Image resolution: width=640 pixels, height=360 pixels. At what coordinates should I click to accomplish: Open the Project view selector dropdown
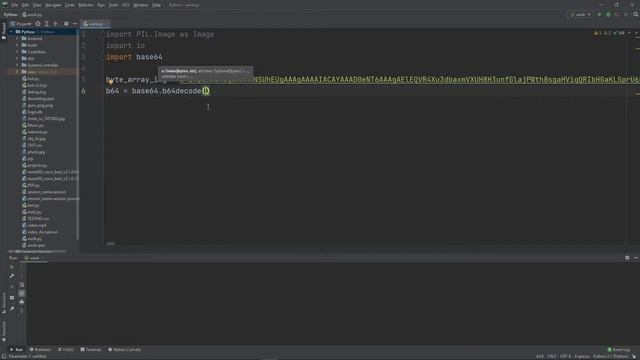tap(21, 24)
